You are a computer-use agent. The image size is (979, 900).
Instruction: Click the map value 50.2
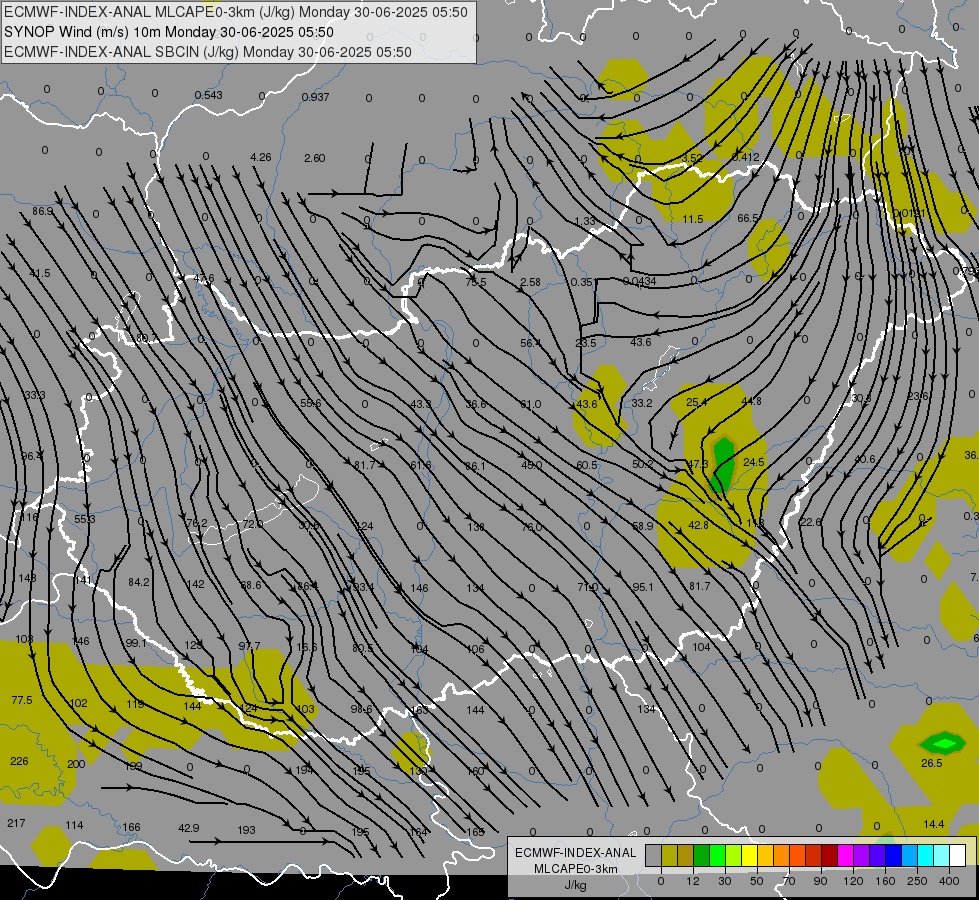642,464
